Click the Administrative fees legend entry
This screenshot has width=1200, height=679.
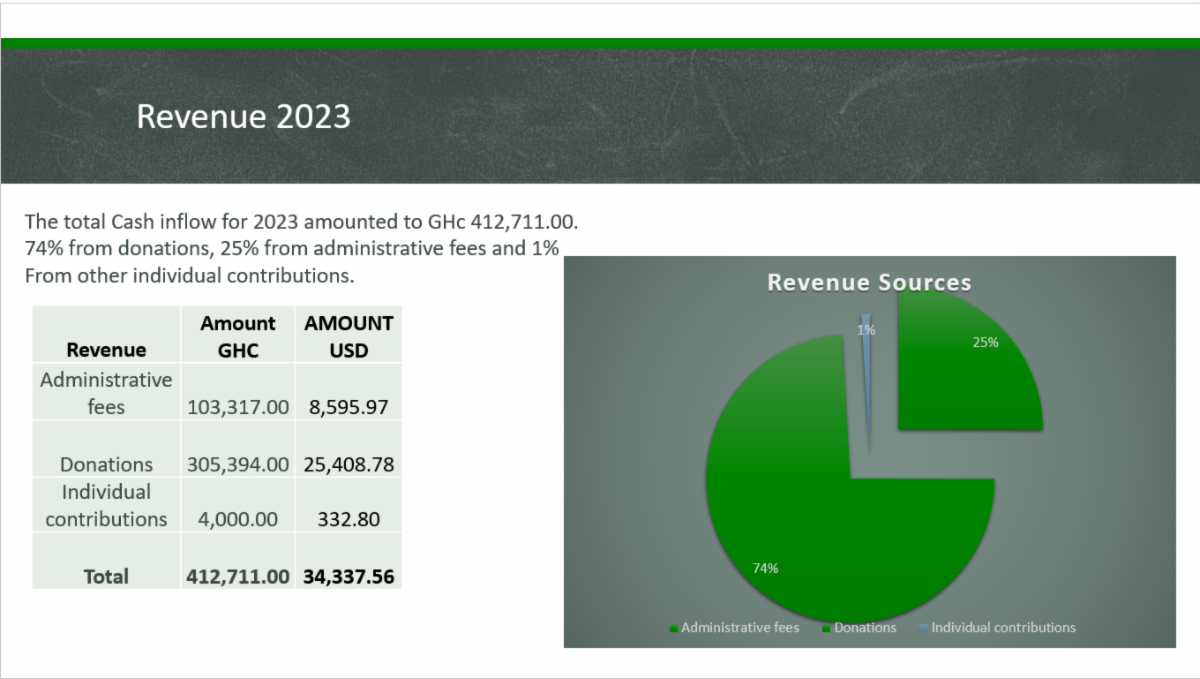tap(739, 628)
